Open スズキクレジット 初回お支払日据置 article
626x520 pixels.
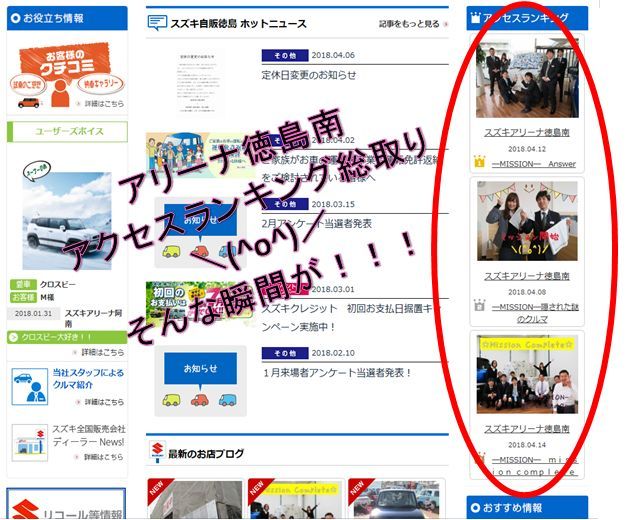349,318
